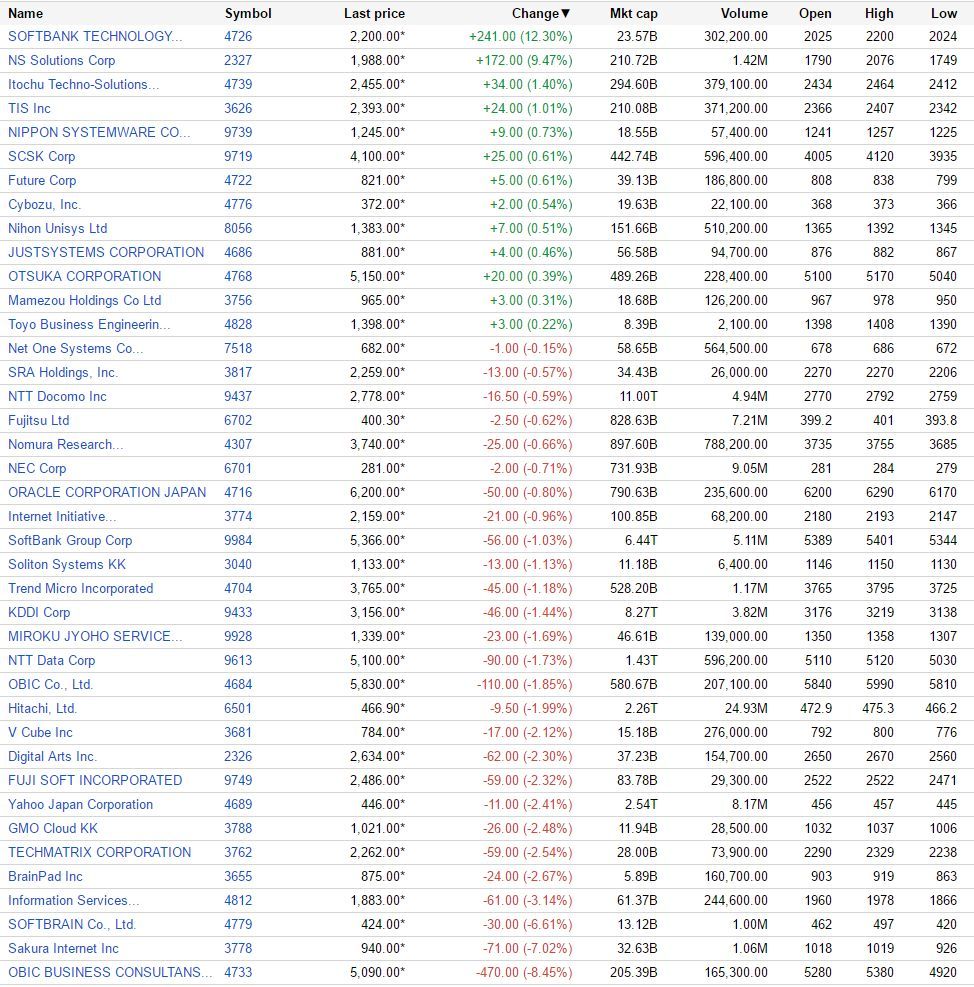Image resolution: width=974 pixels, height=987 pixels.
Task: Open Fujitsu Ltd link
Action: pyautogui.click(x=38, y=420)
